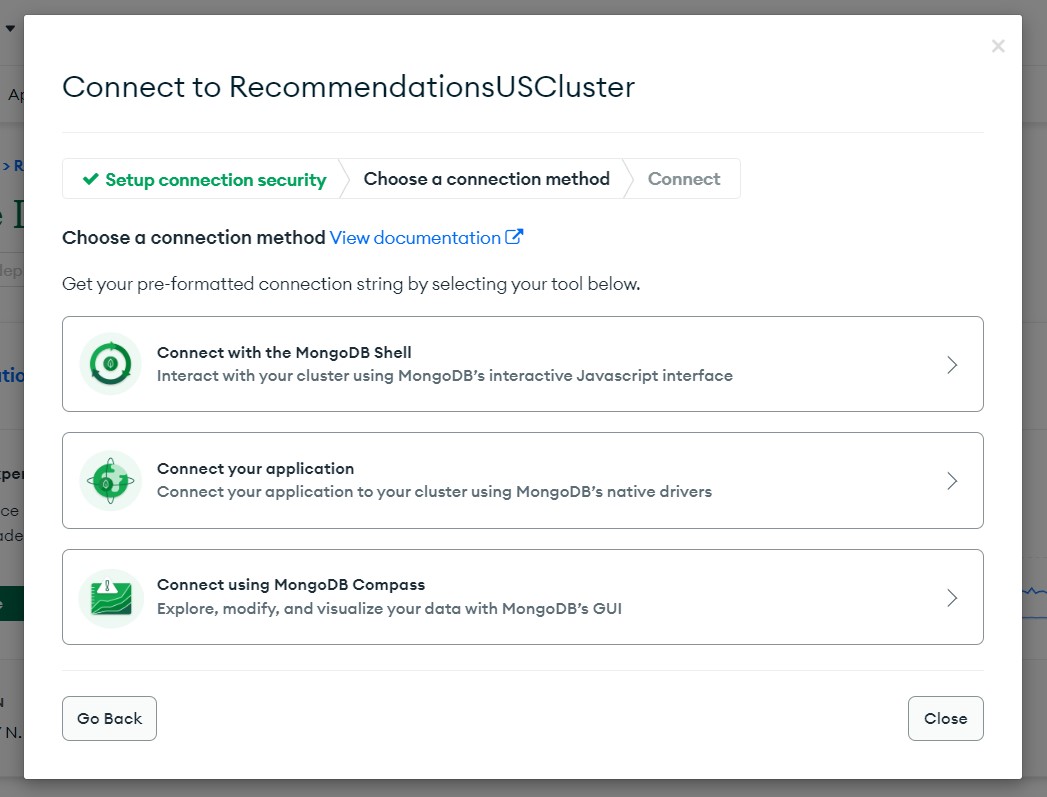Click the MongoDB Compass map icon
This screenshot has height=797, width=1047.
click(x=111, y=597)
